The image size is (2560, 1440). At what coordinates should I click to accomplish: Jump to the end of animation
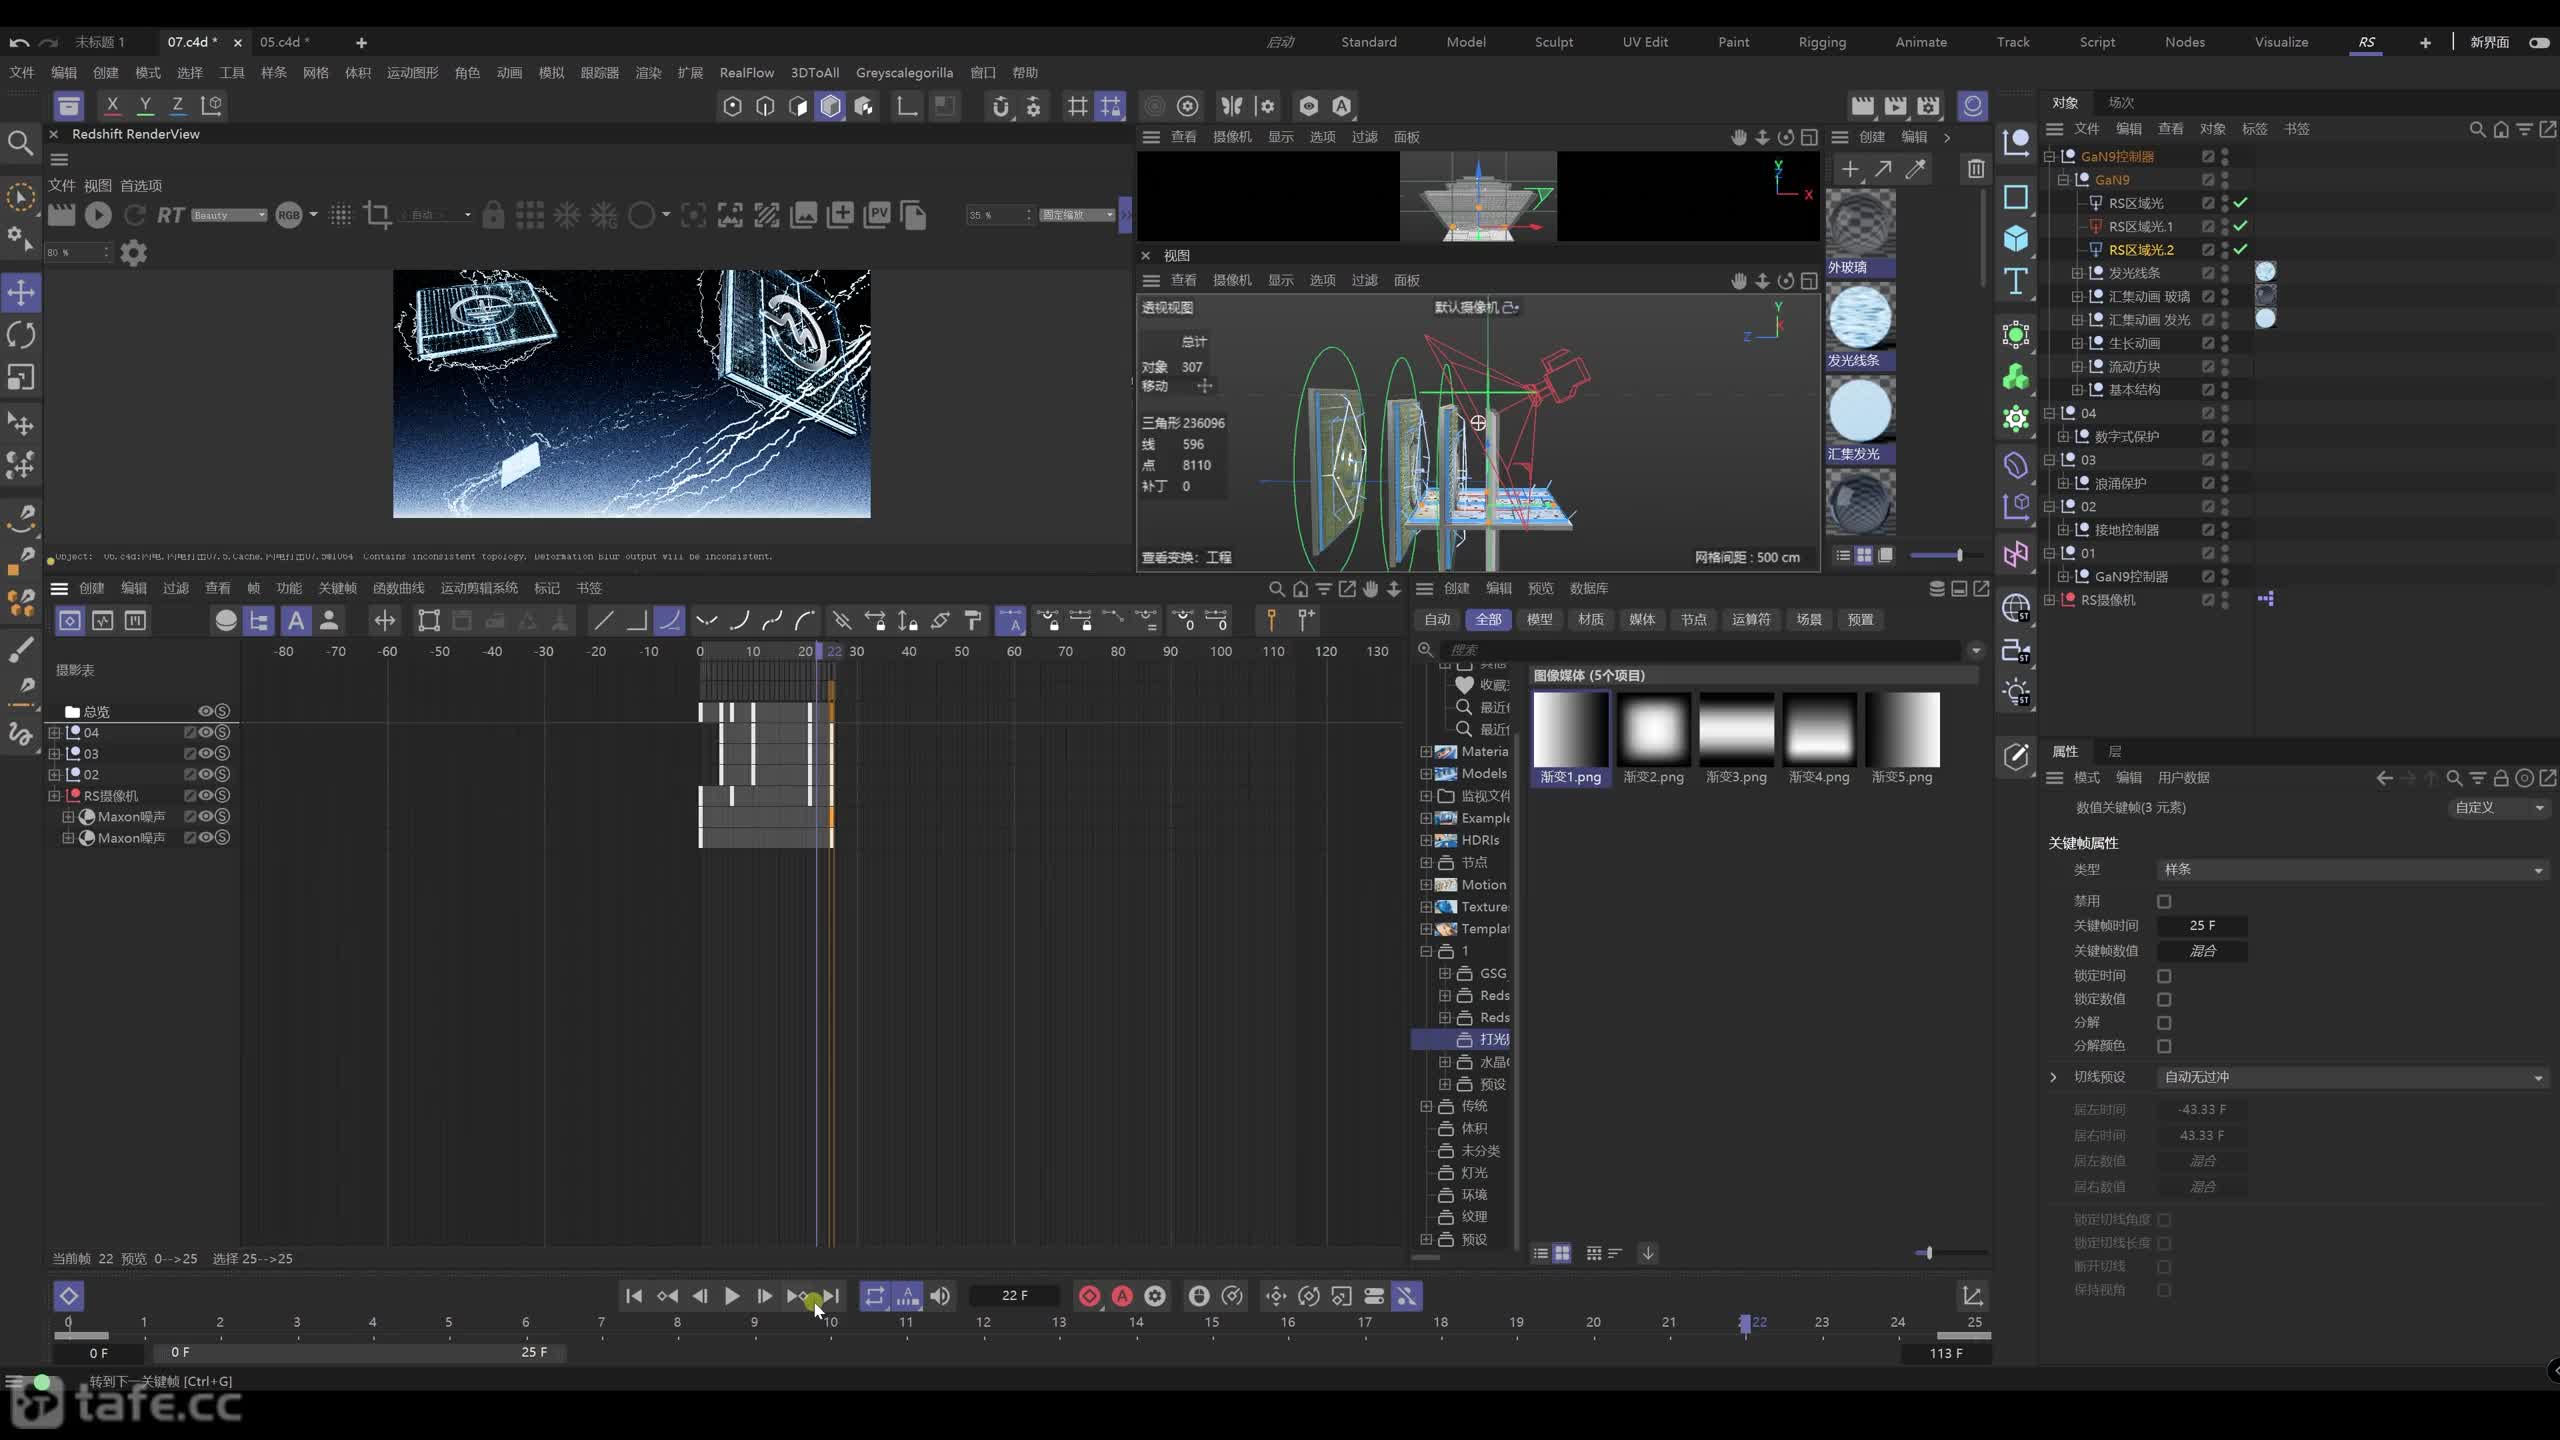(x=831, y=1296)
